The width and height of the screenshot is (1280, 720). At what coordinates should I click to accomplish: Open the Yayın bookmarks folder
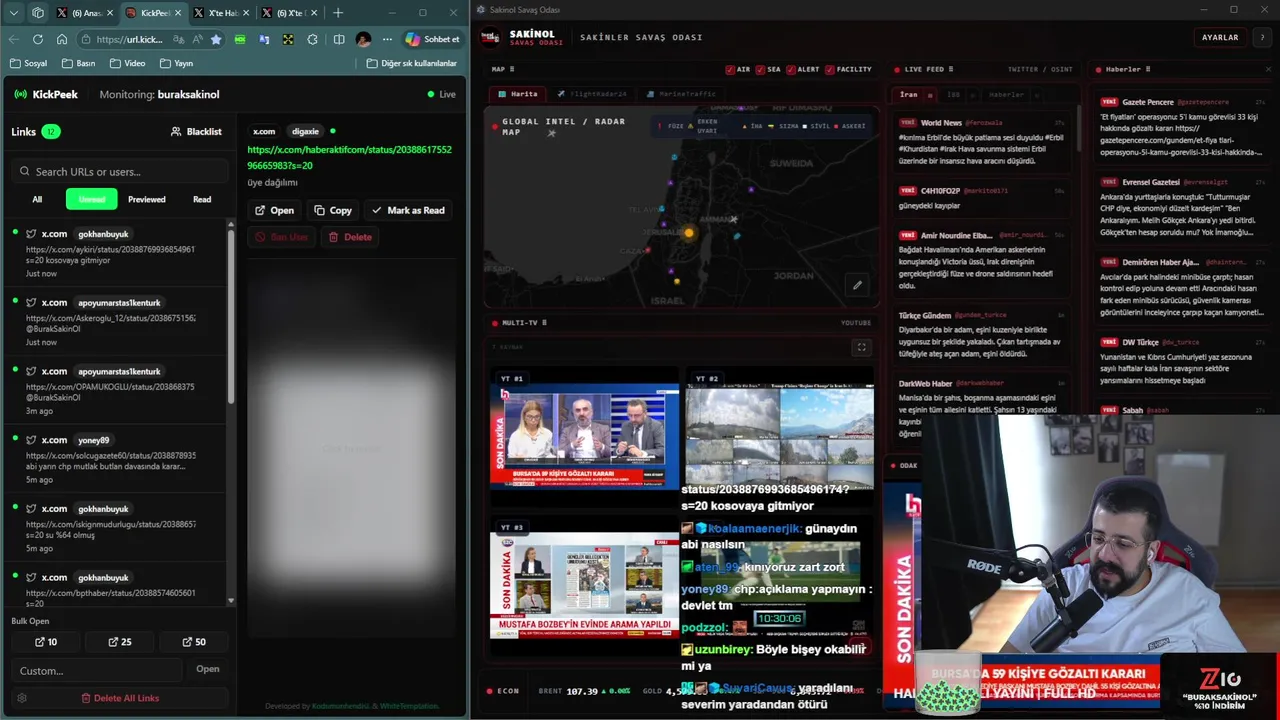[175, 63]
